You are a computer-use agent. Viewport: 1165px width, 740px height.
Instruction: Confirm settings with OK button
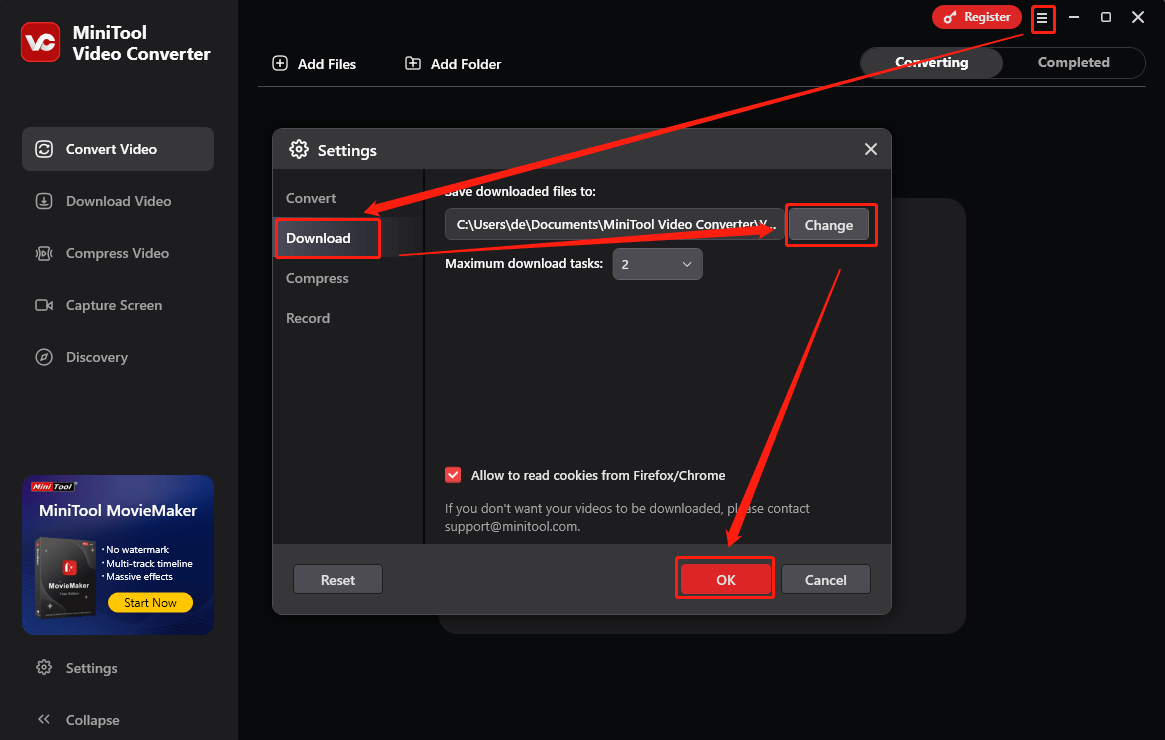(725, 580)
